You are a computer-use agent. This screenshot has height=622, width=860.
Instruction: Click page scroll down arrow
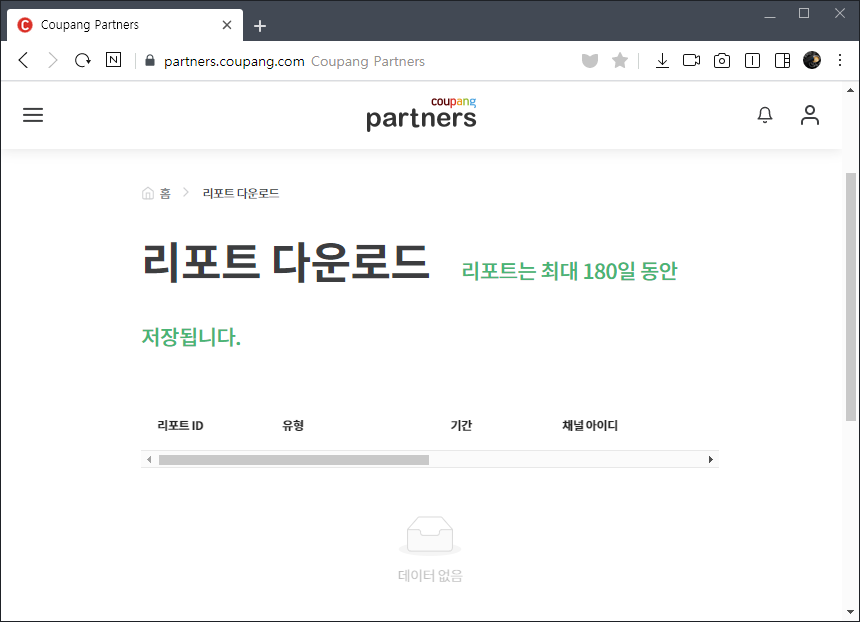point(851,612)
